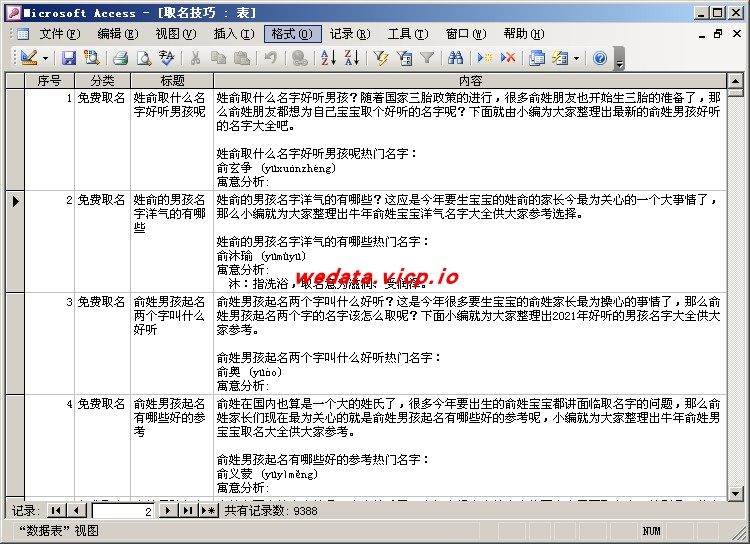
Task: Click the record number input box
Action: click(x=123, y=511)
